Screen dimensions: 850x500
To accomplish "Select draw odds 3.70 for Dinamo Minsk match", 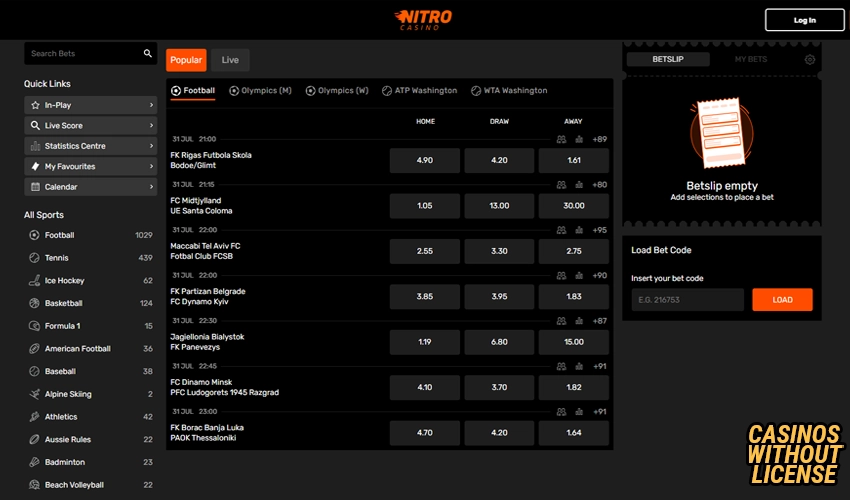I will coord(499,387).
